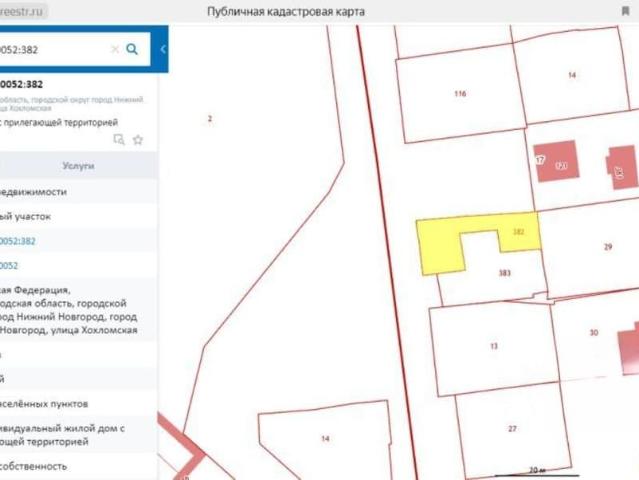Select parcel 29 on the map
This screenshot has height=480, width=639.
click(x=608, y=247)
